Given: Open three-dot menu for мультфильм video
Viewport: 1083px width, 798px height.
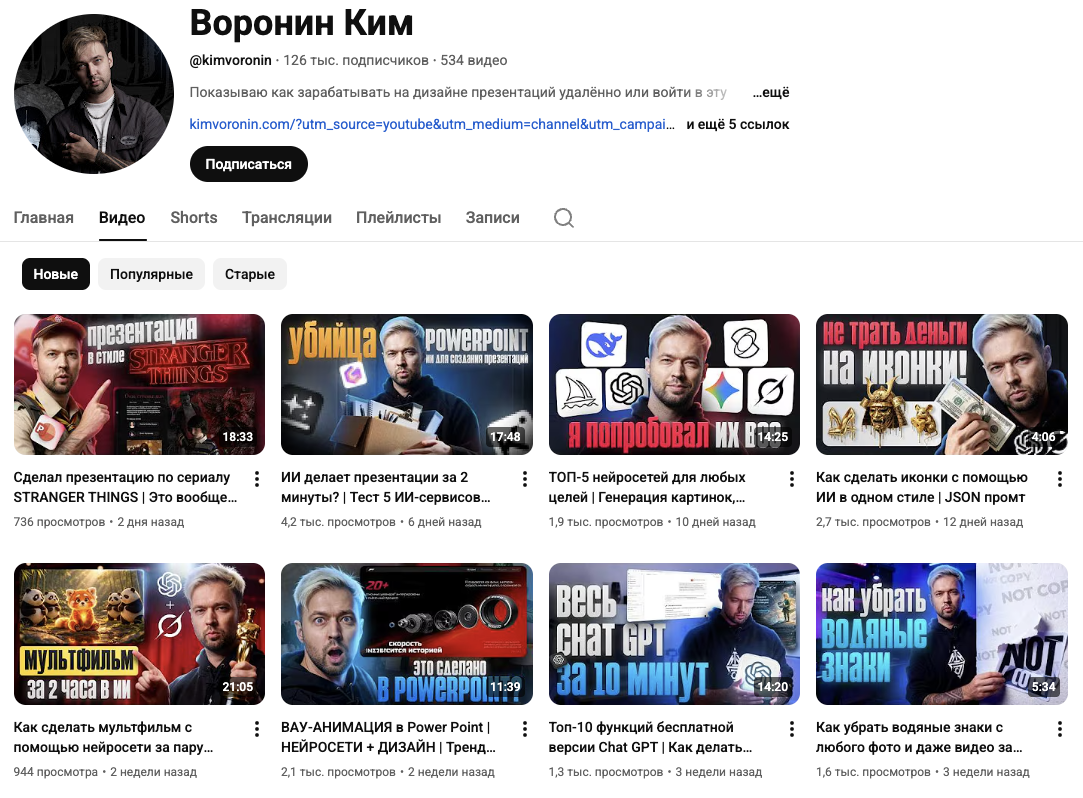Looking at the screenshot, I should (256, 729).
